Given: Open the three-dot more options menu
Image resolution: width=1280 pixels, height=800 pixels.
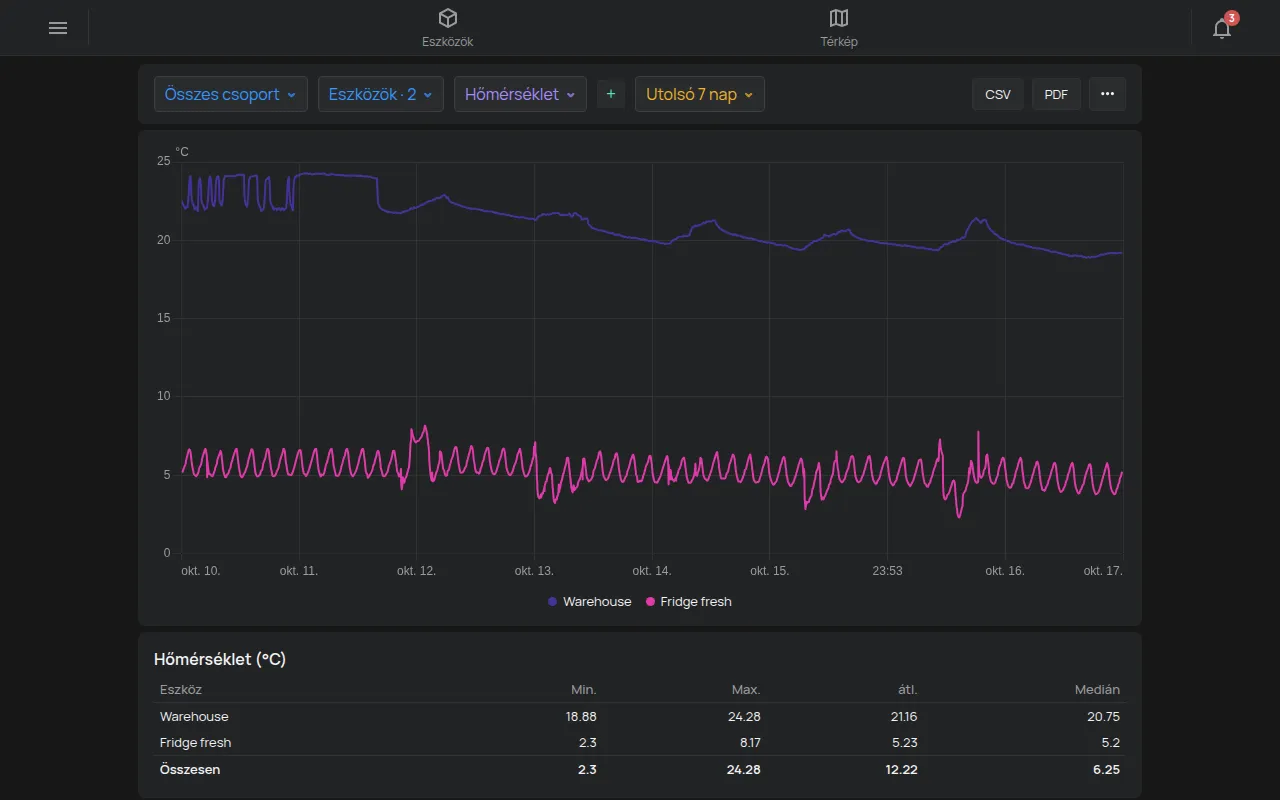Looking at the screenshot, I should (1107, 94).
